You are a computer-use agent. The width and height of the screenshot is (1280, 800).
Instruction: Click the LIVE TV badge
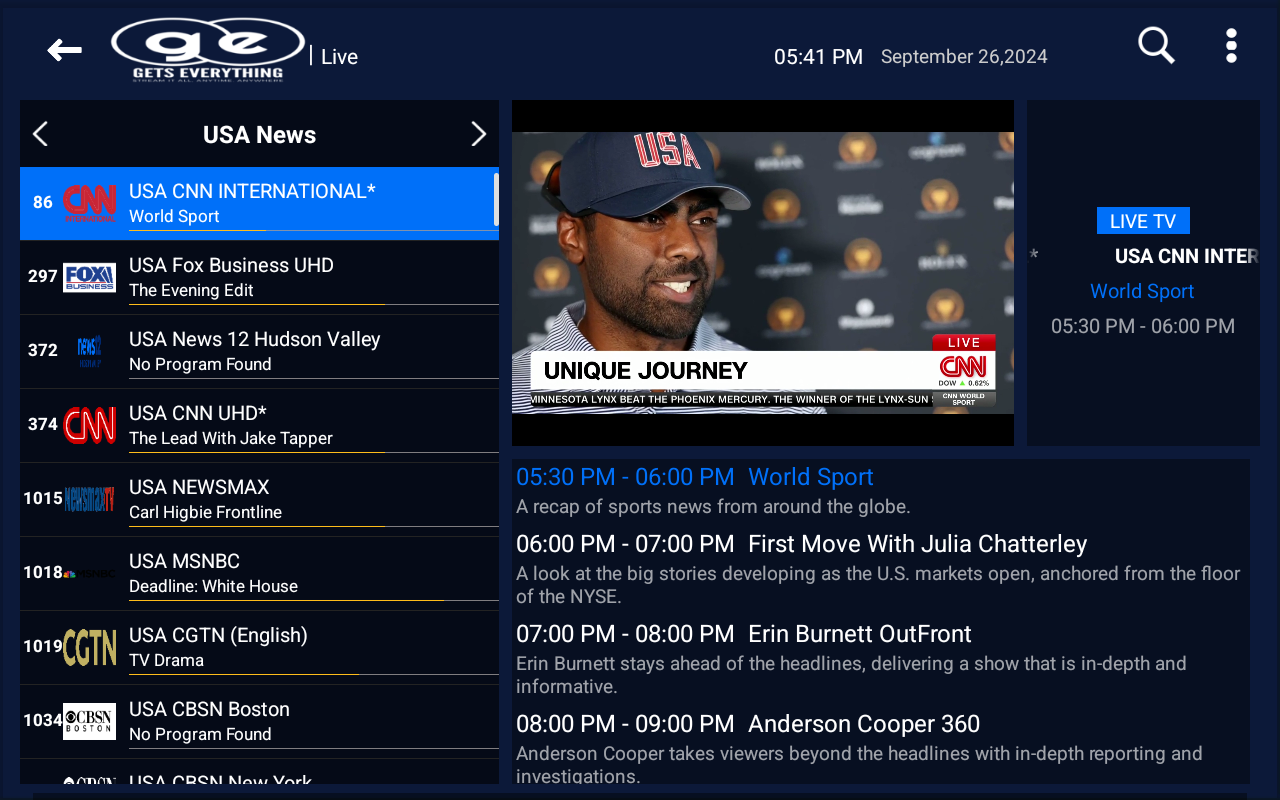tap(1143, 221)
